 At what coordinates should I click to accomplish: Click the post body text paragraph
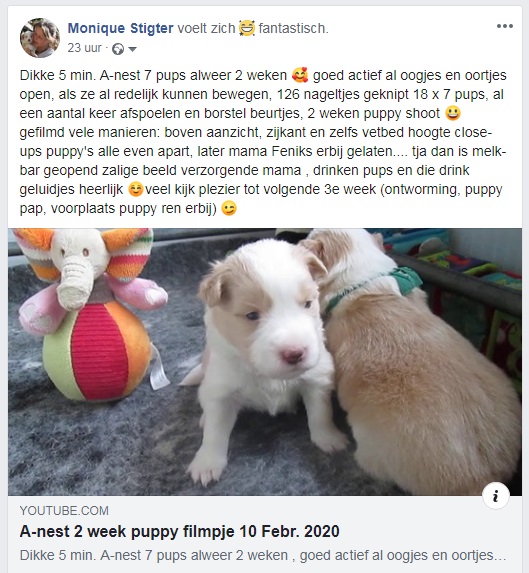click(263, 142)
